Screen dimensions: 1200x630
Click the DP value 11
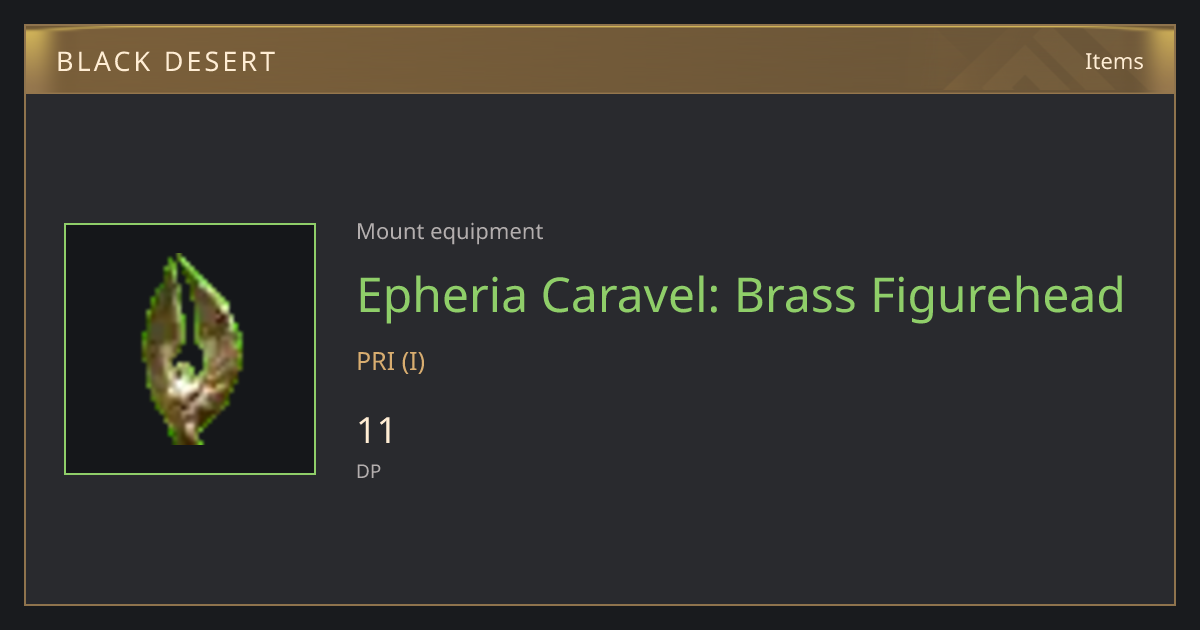tap(376, 431)
